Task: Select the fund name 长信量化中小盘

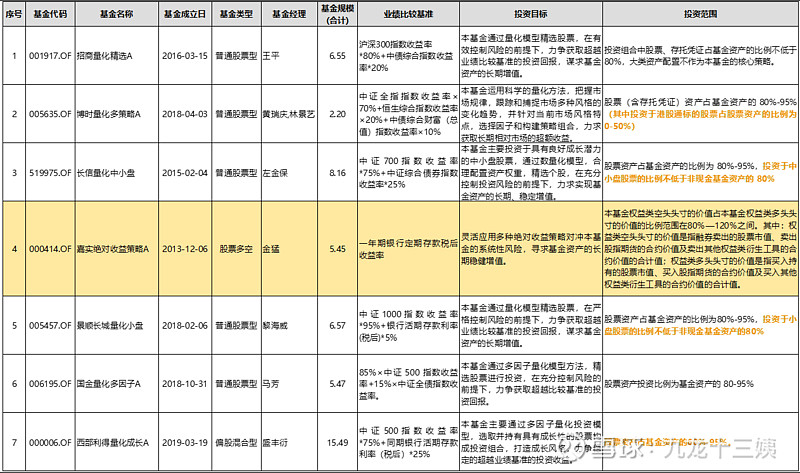Action: [x=106, y=173]
